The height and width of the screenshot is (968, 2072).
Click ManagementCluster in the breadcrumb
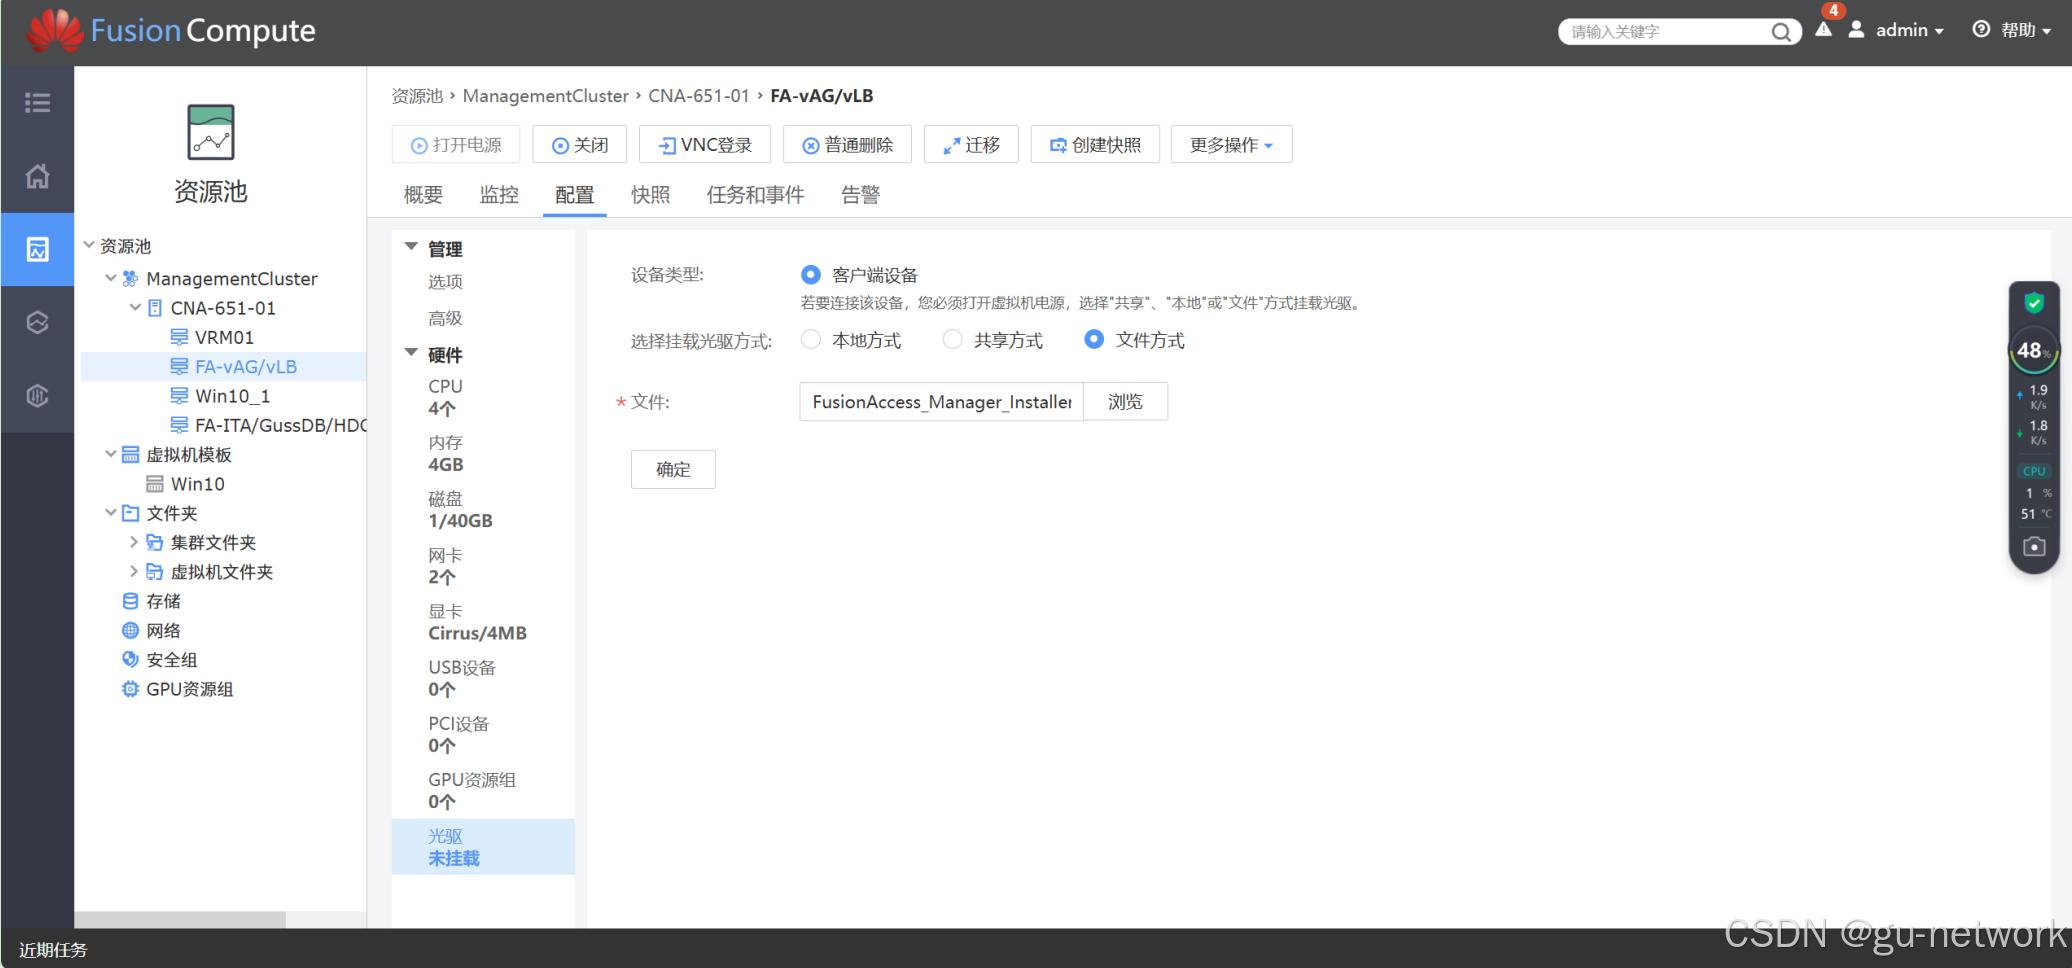[546, 96]
